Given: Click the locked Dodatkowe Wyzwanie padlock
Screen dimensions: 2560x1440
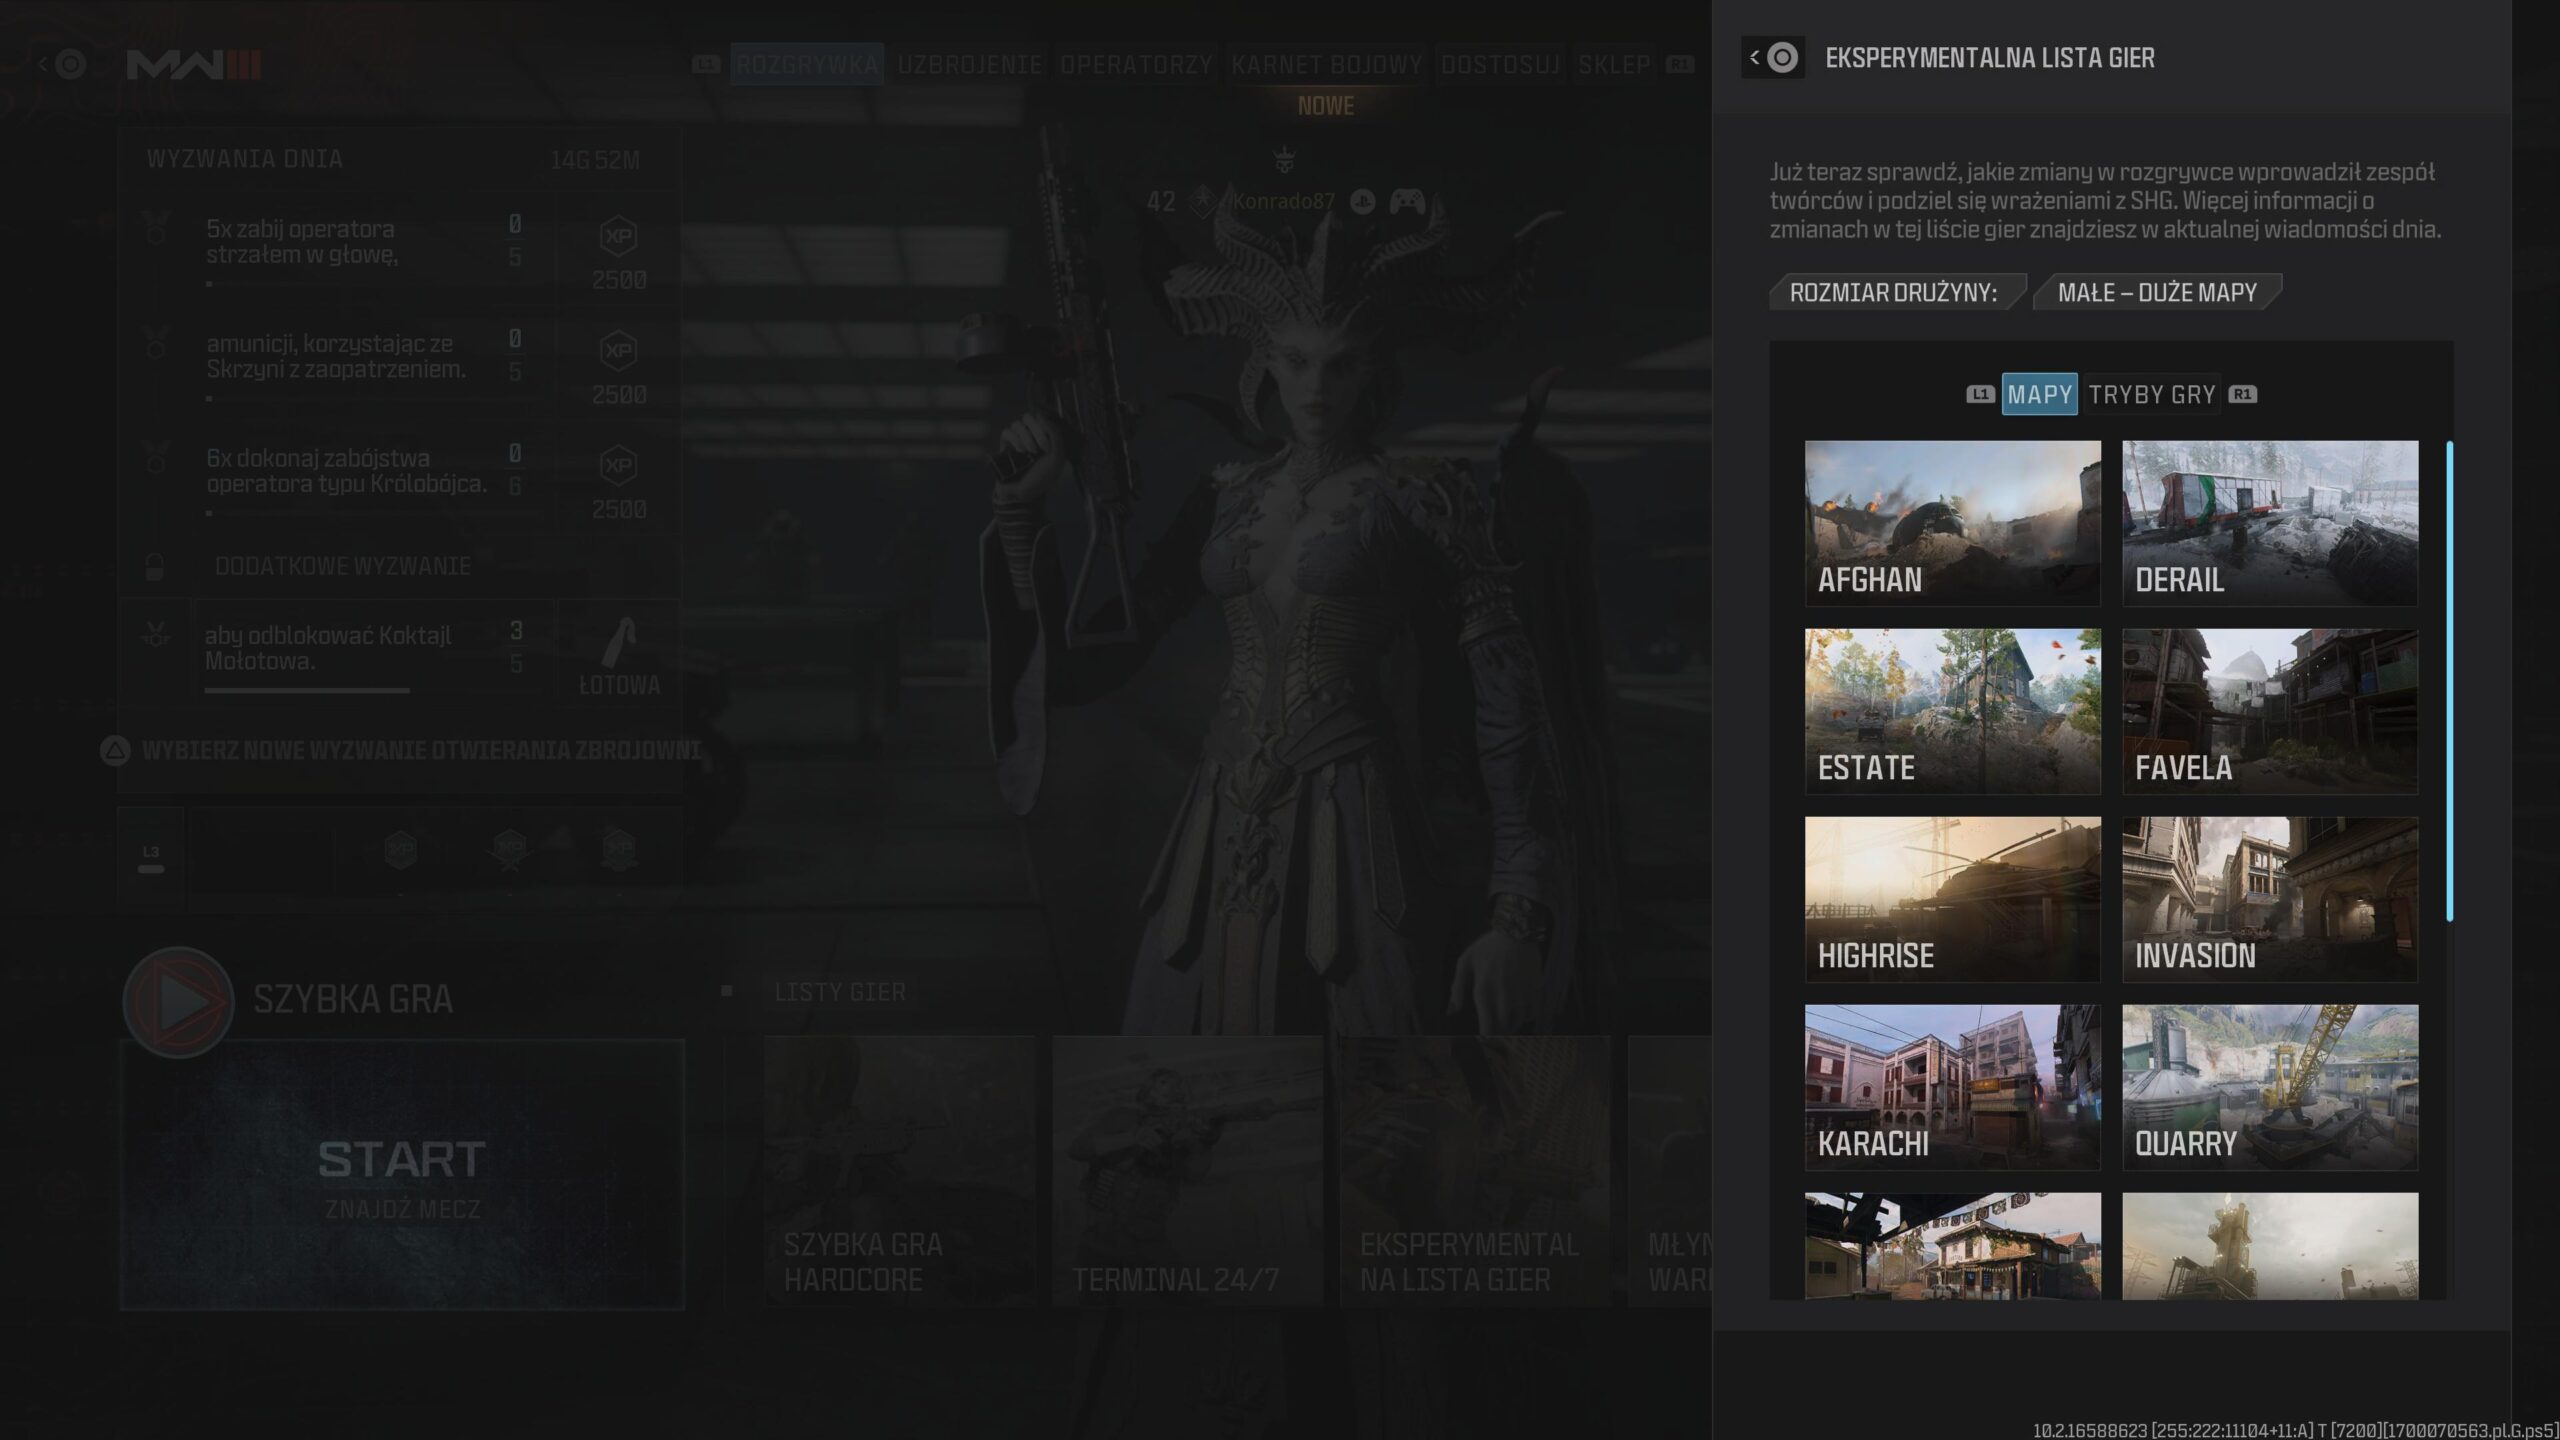Looking at the screenshot, I should (x=154, y=567).
